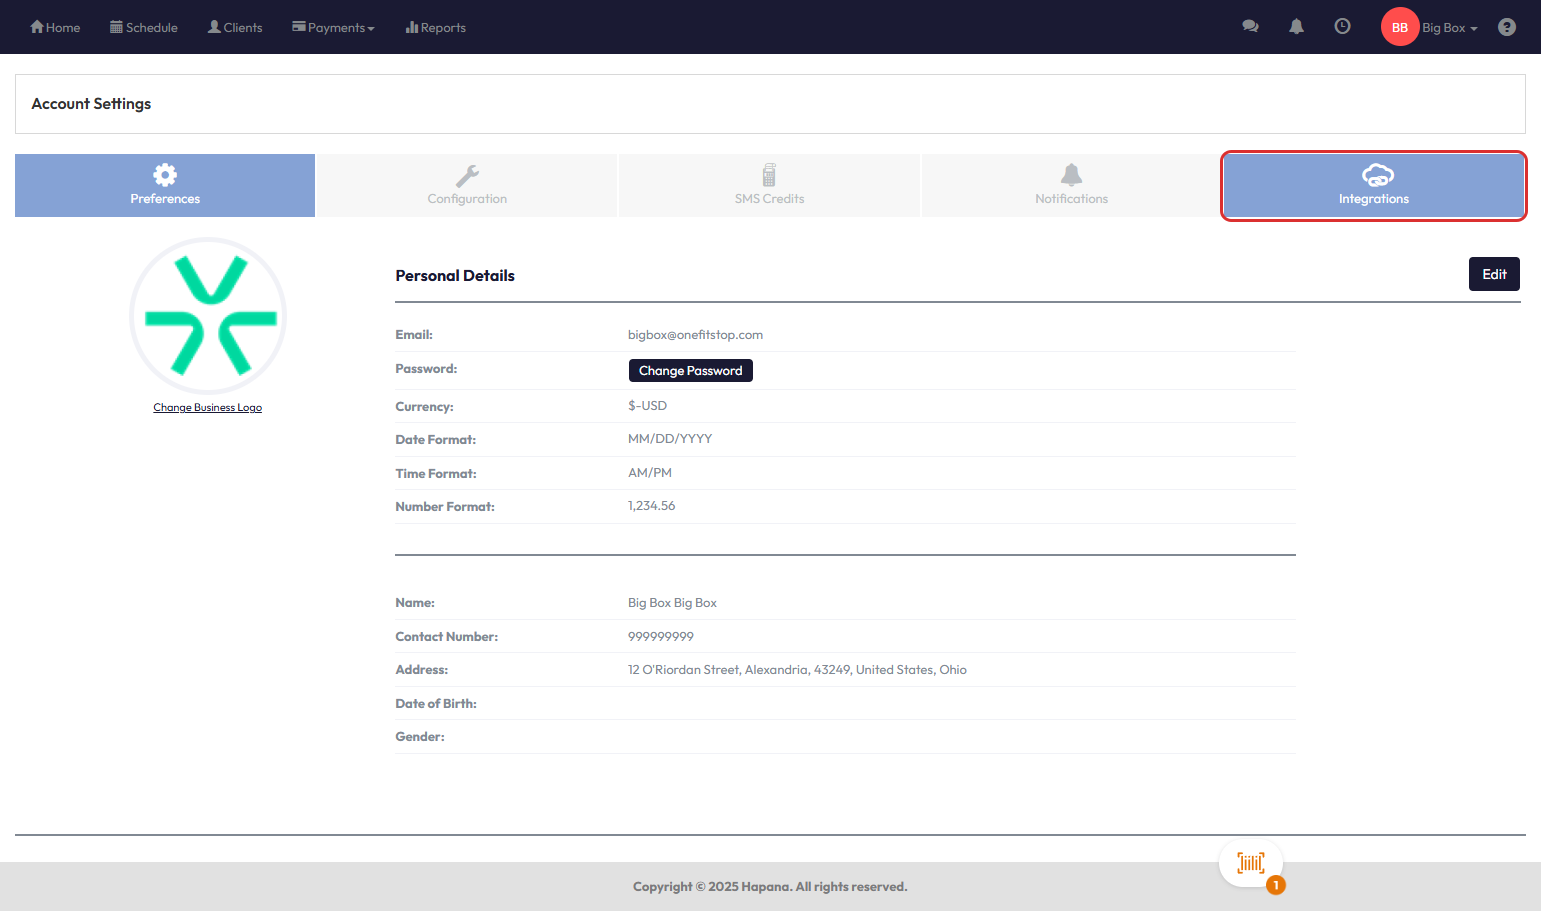
Task: Click the help question mark icon
Action: tap(1506, 27)
